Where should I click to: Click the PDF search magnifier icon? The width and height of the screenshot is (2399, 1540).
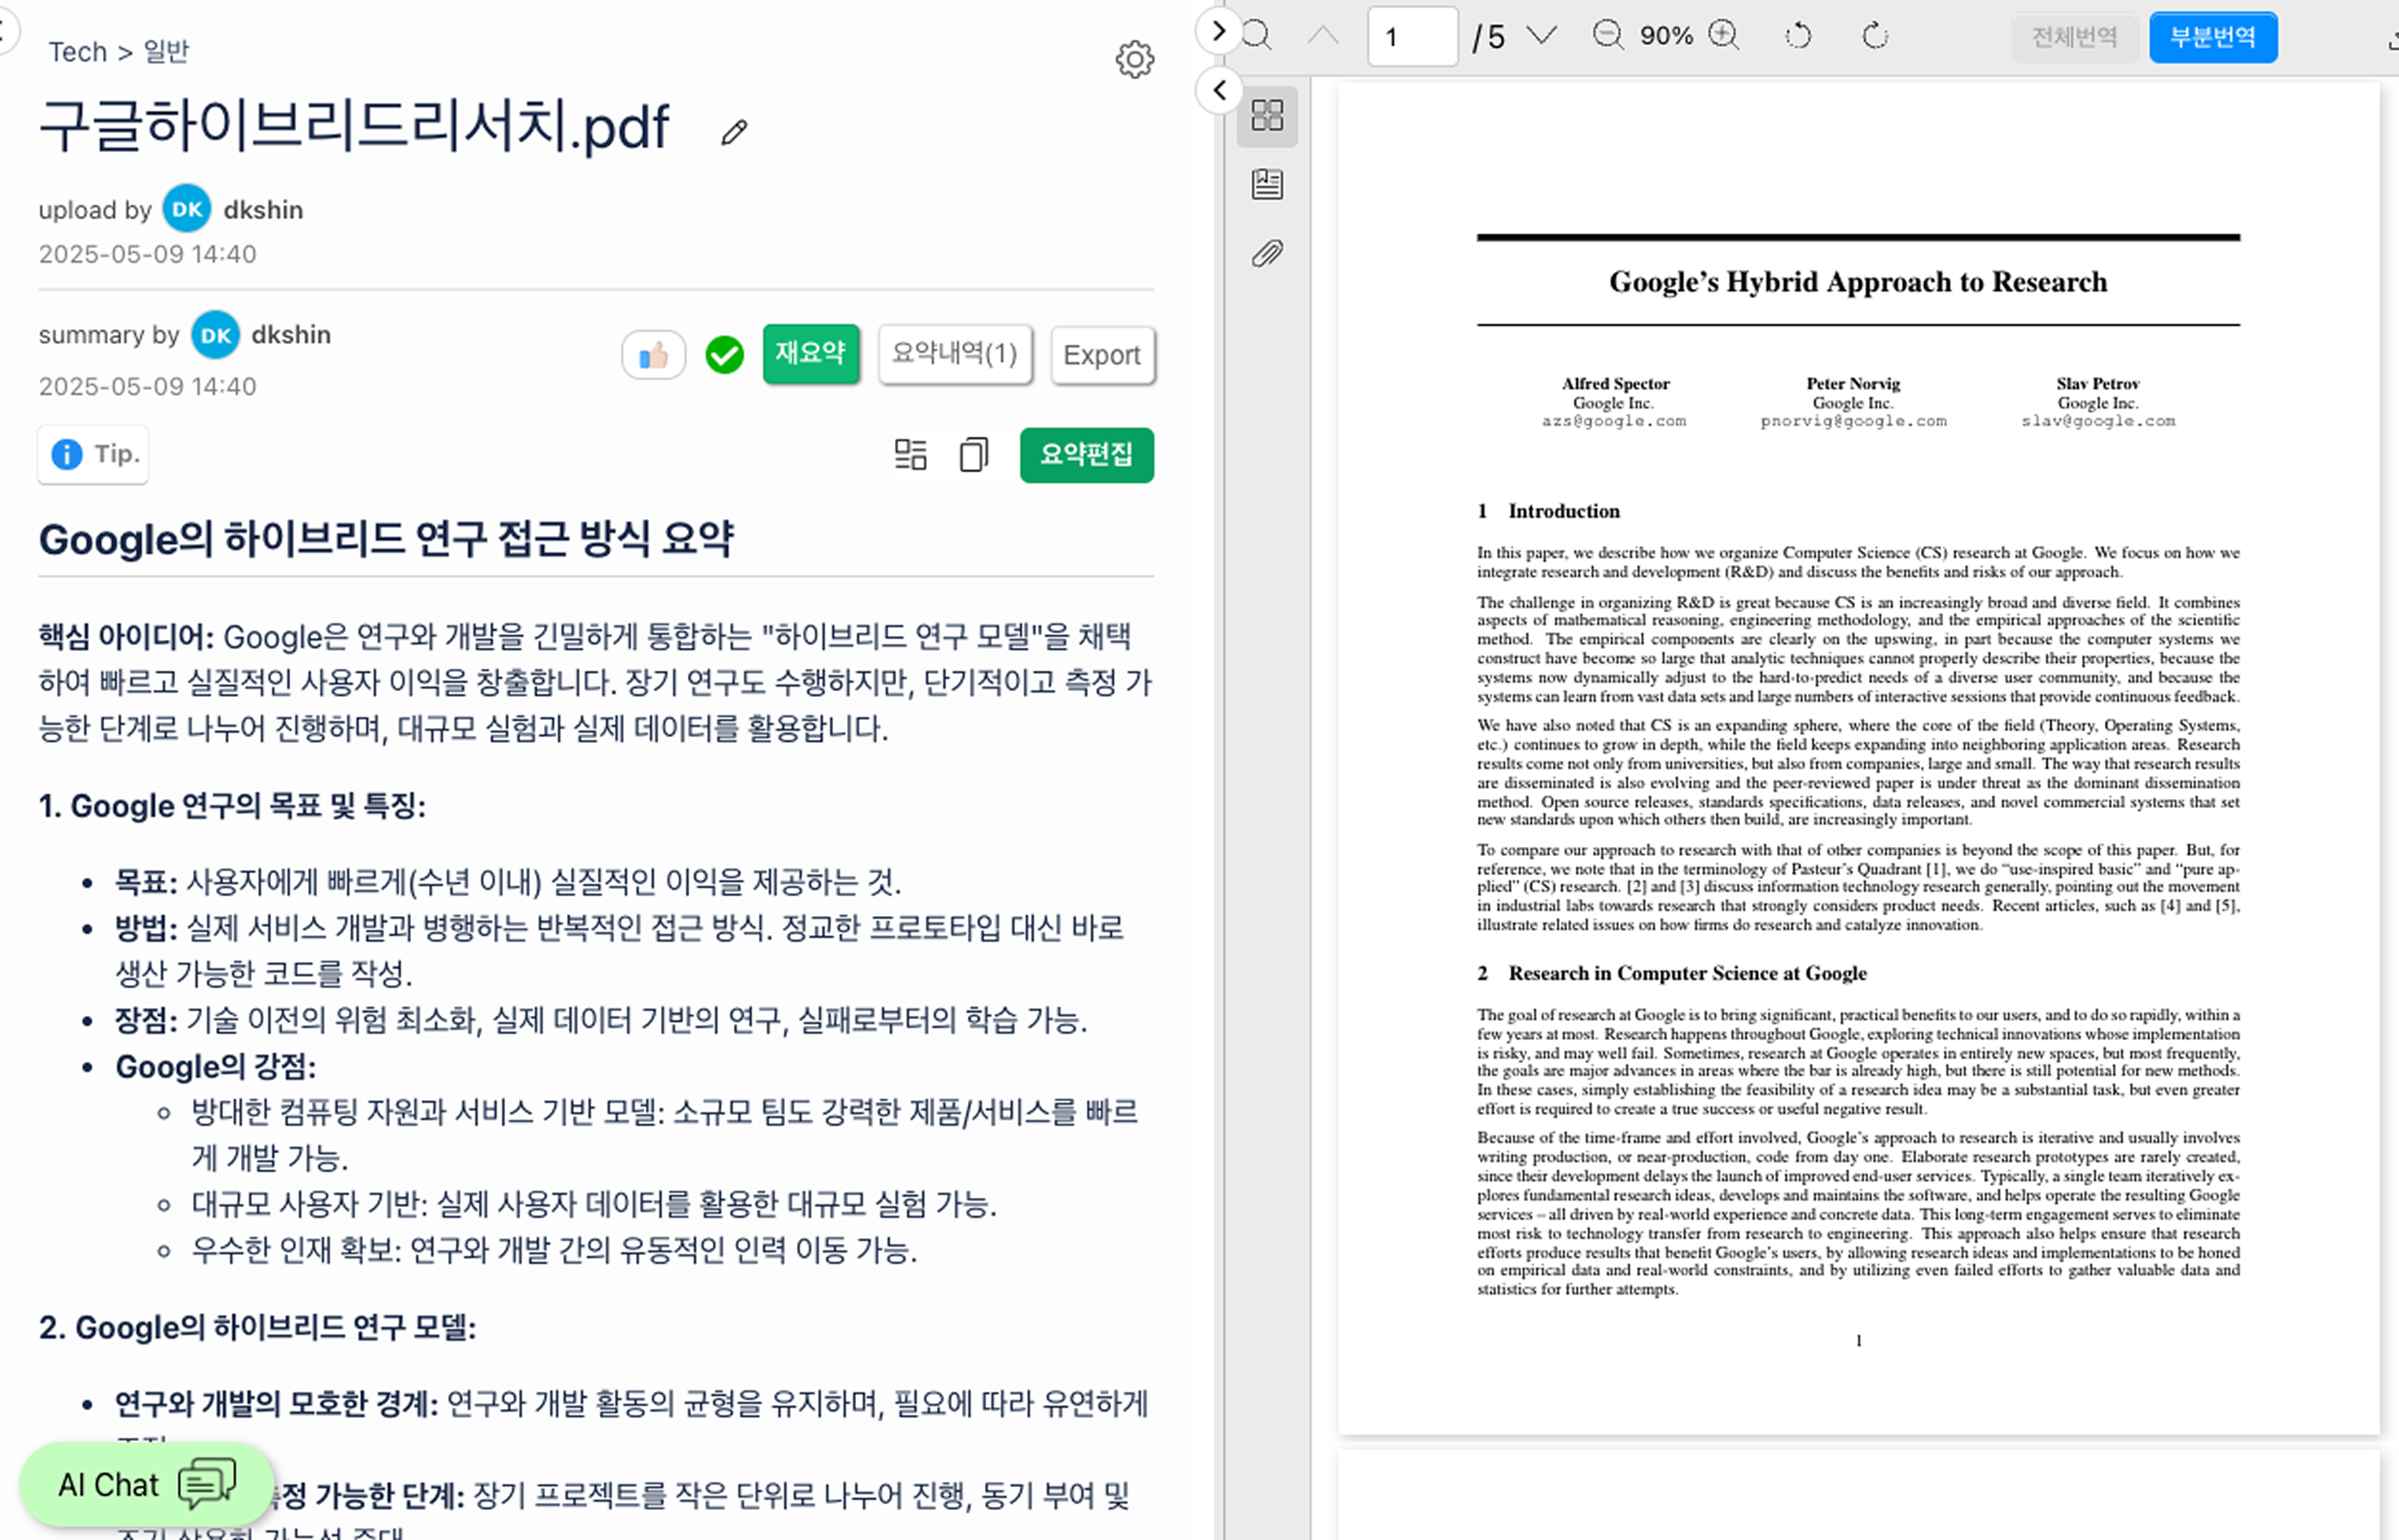(1257, 36)
